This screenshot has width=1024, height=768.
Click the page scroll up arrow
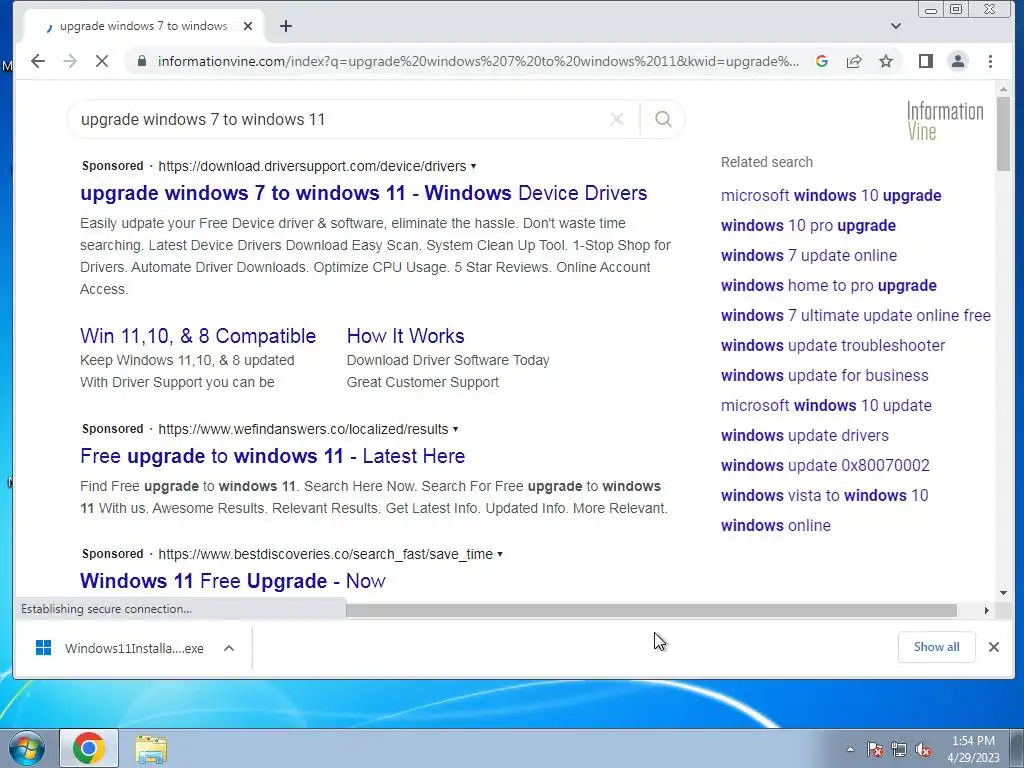tap(1004, 88)
